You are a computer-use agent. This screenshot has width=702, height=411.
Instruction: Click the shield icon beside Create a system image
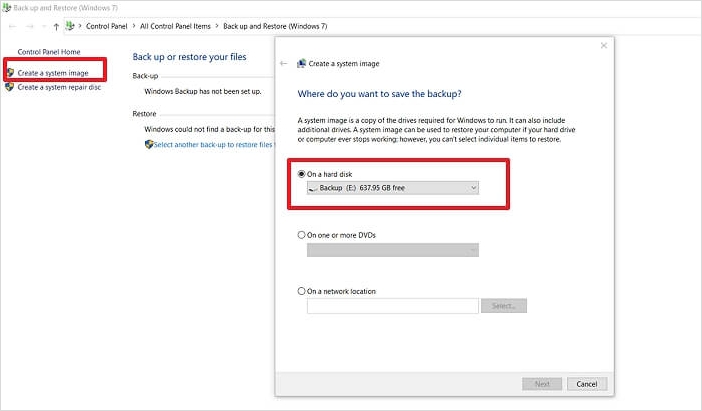coord(11,71)
